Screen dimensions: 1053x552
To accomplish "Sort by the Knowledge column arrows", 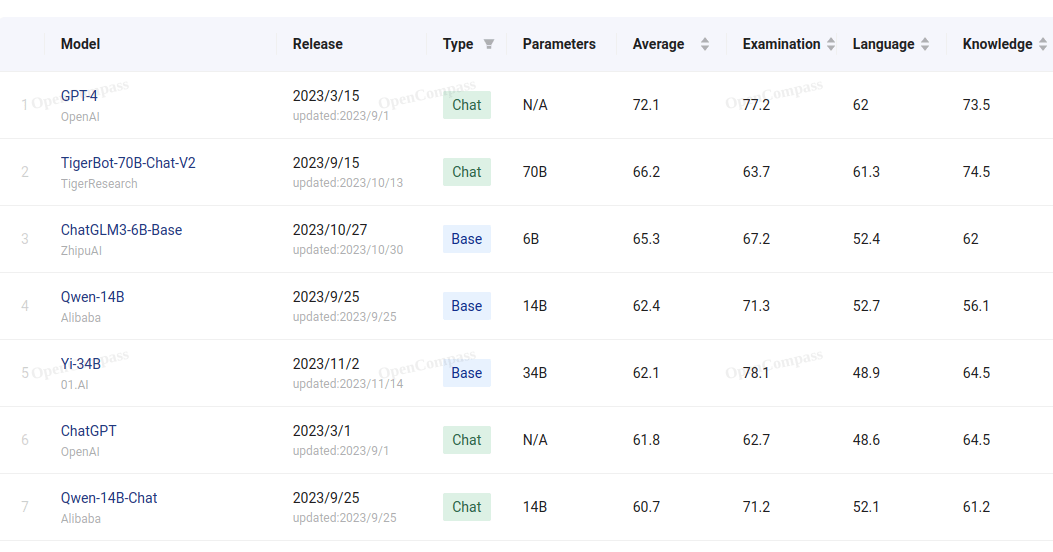I will coord(1042,44).
